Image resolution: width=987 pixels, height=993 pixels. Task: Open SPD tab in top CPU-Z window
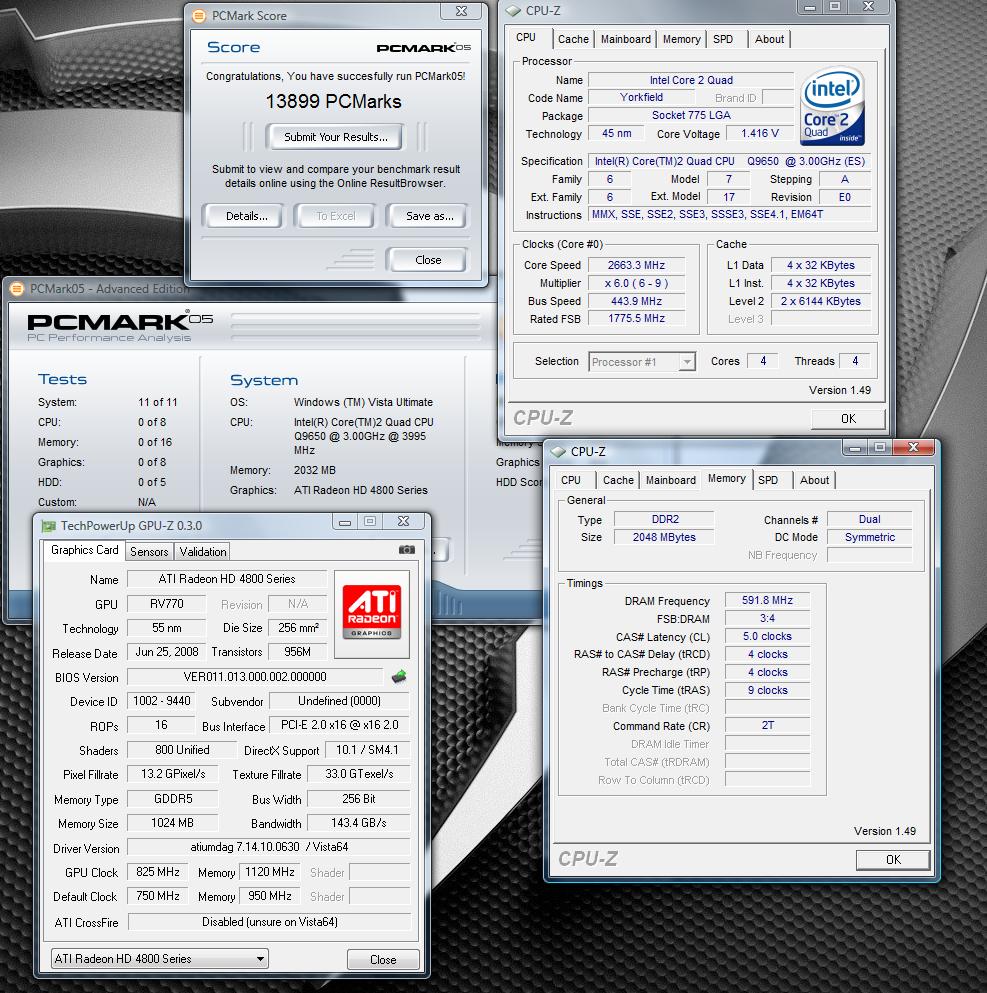click(723, 39)
